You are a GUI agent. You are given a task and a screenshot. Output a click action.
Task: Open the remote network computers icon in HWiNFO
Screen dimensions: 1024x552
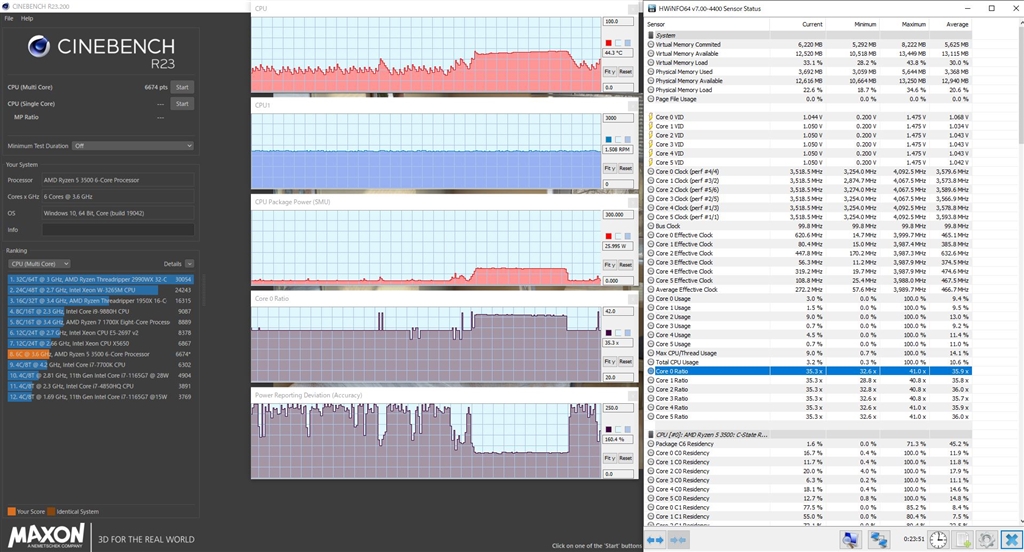point(878,540)
